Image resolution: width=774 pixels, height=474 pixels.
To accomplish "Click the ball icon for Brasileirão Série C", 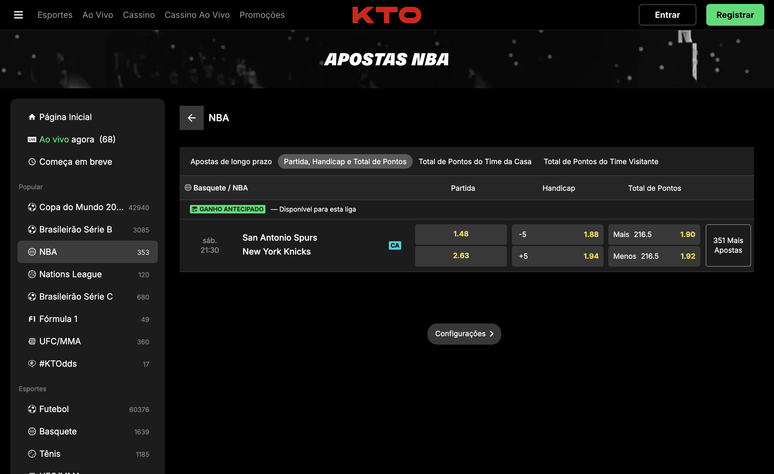I will pyautogui.click(x=32, y=297).
